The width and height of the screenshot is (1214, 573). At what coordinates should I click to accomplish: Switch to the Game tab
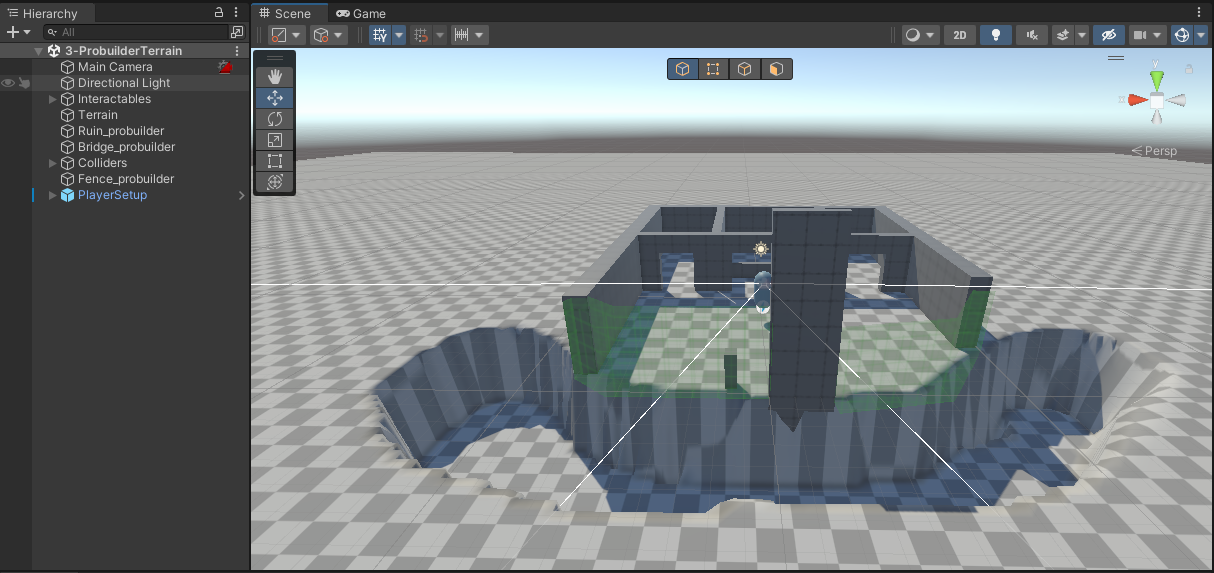coord(361,14)
